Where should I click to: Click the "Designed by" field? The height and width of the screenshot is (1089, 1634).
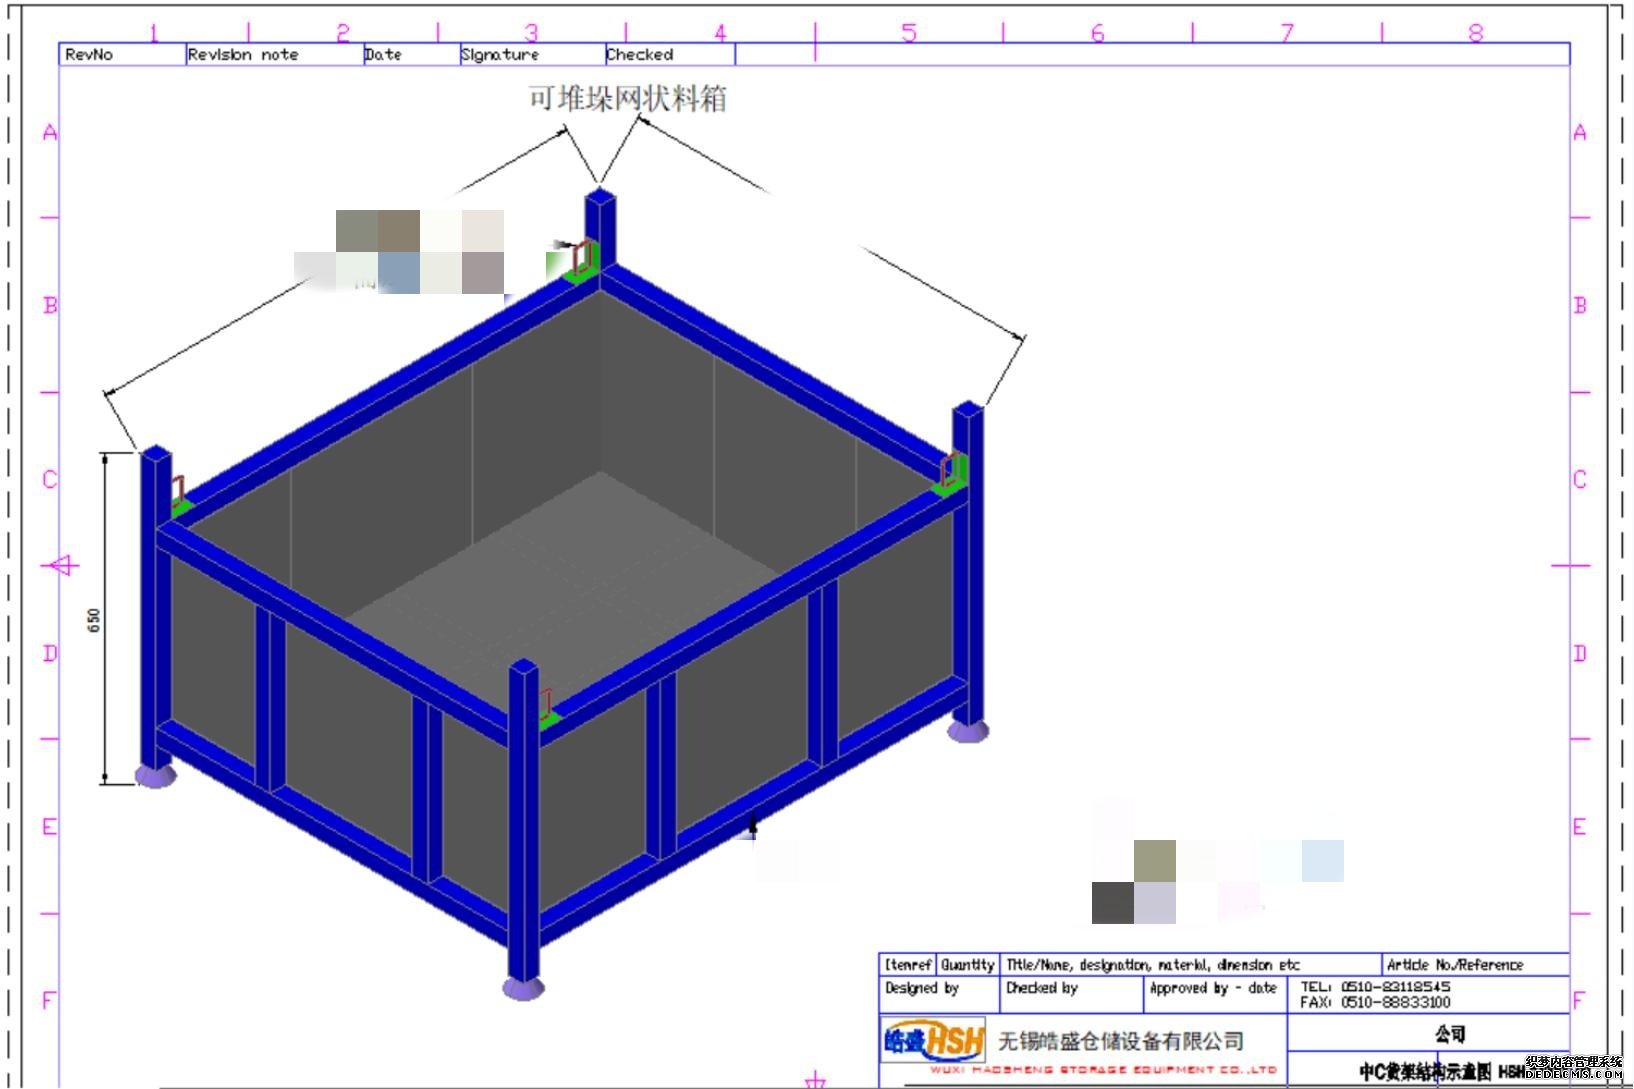pyautogui.click(x=922, y=988)
